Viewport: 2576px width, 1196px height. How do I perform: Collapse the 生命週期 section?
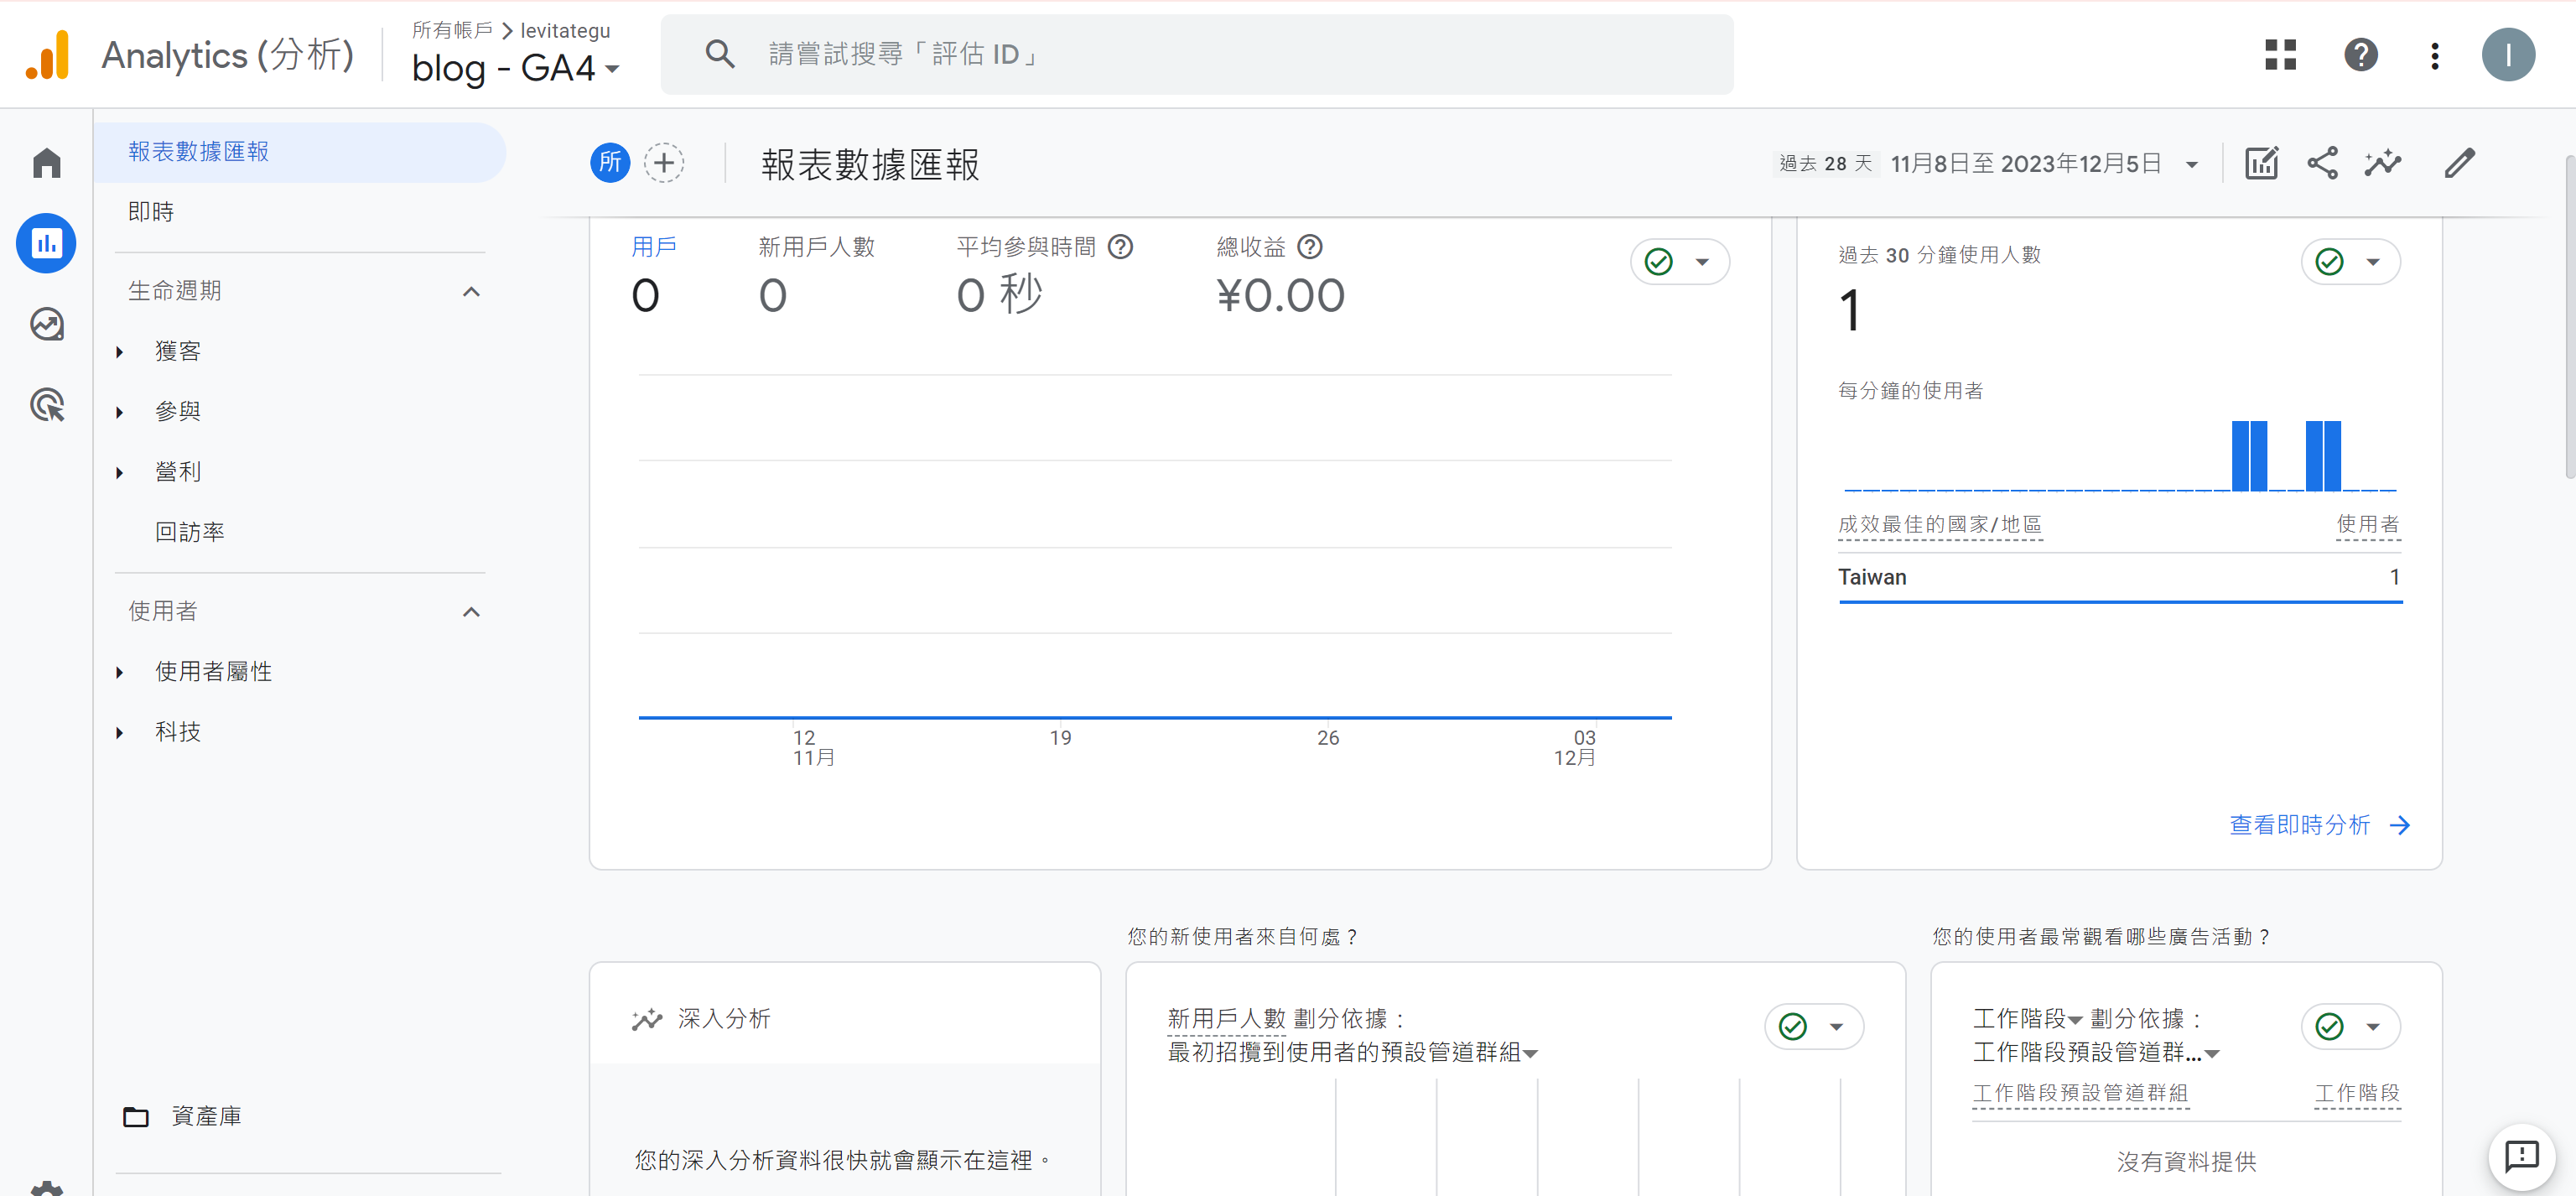(471, 292)
